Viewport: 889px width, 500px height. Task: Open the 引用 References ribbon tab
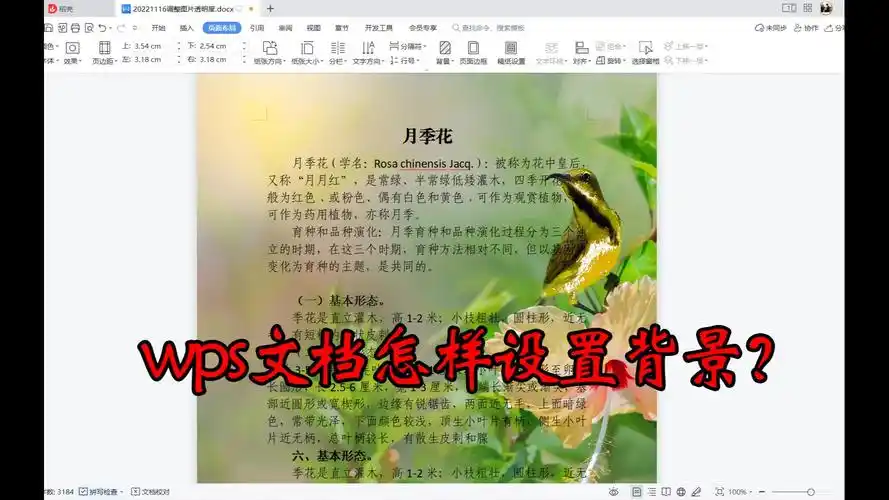(257, 28)
